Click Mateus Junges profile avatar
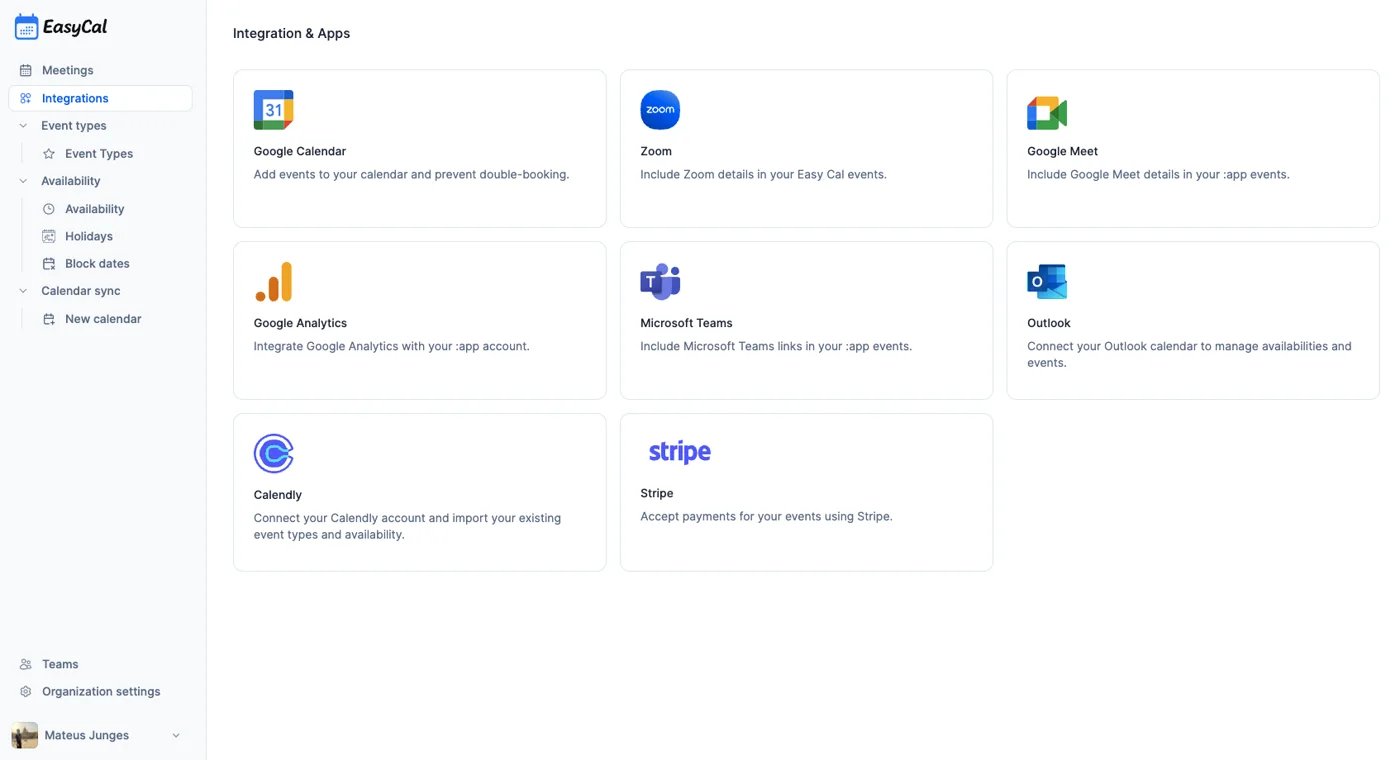Viewport: 1400px width, 760px height. [25, 735]
